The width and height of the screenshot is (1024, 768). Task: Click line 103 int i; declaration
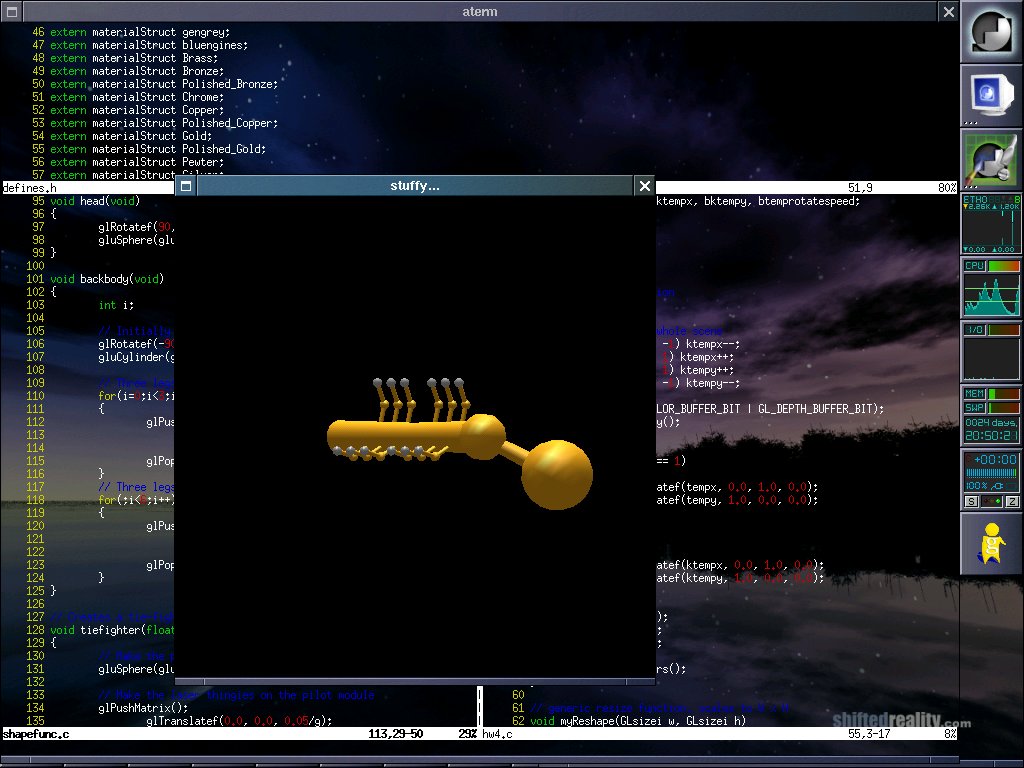click(116, 305)
